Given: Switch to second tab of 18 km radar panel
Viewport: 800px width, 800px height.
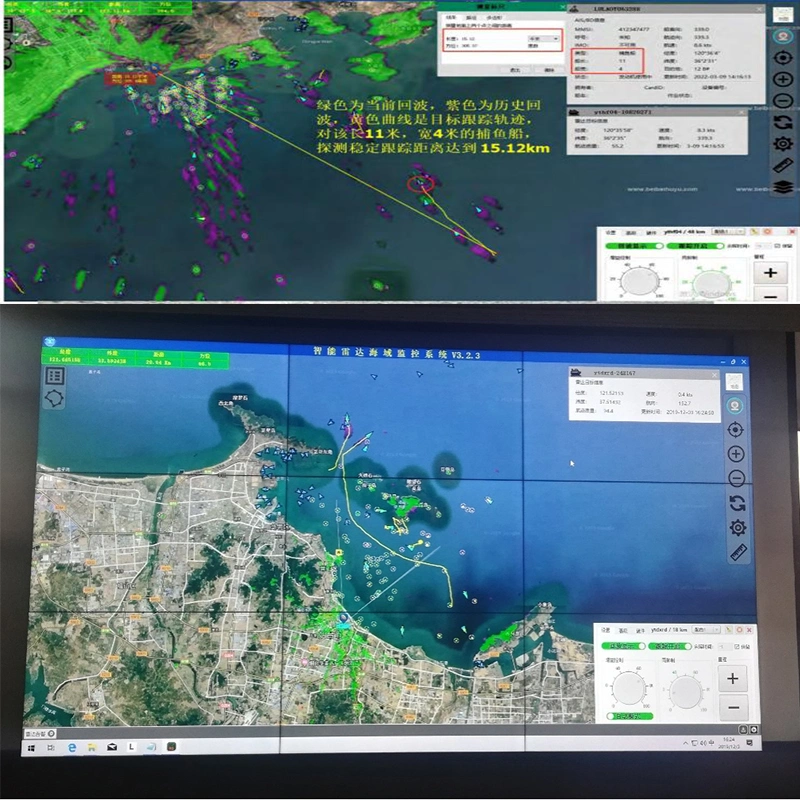Looking at the screenshot, I should [x=623, y=631].
